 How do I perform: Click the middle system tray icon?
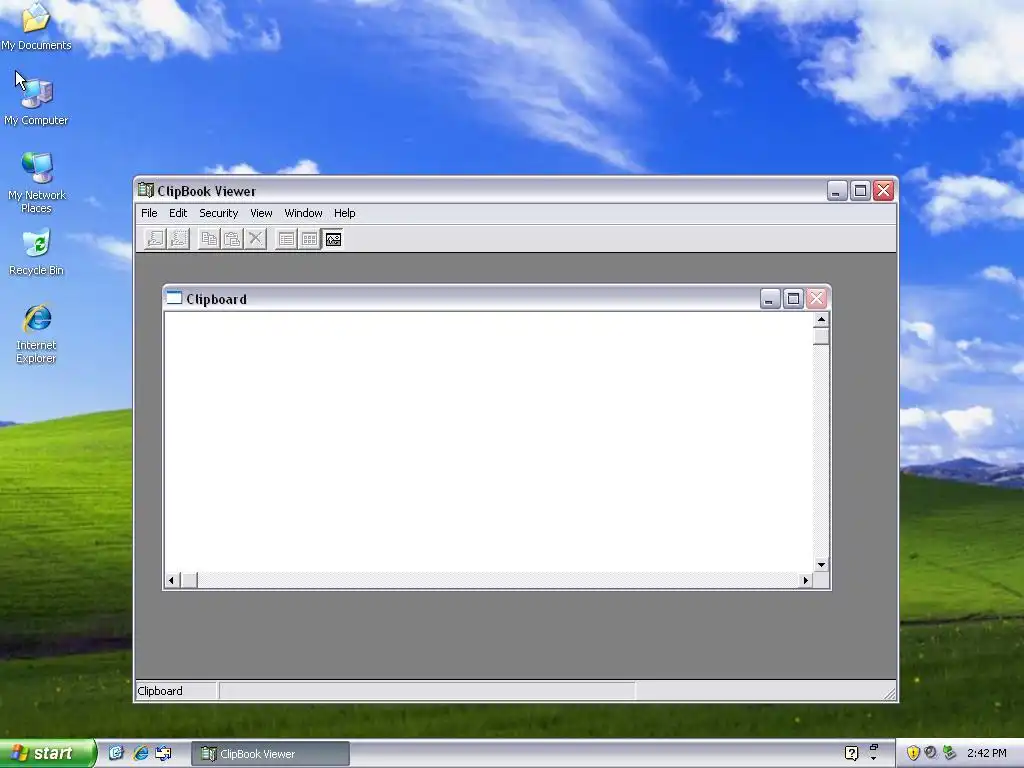[x=931, y=753]
